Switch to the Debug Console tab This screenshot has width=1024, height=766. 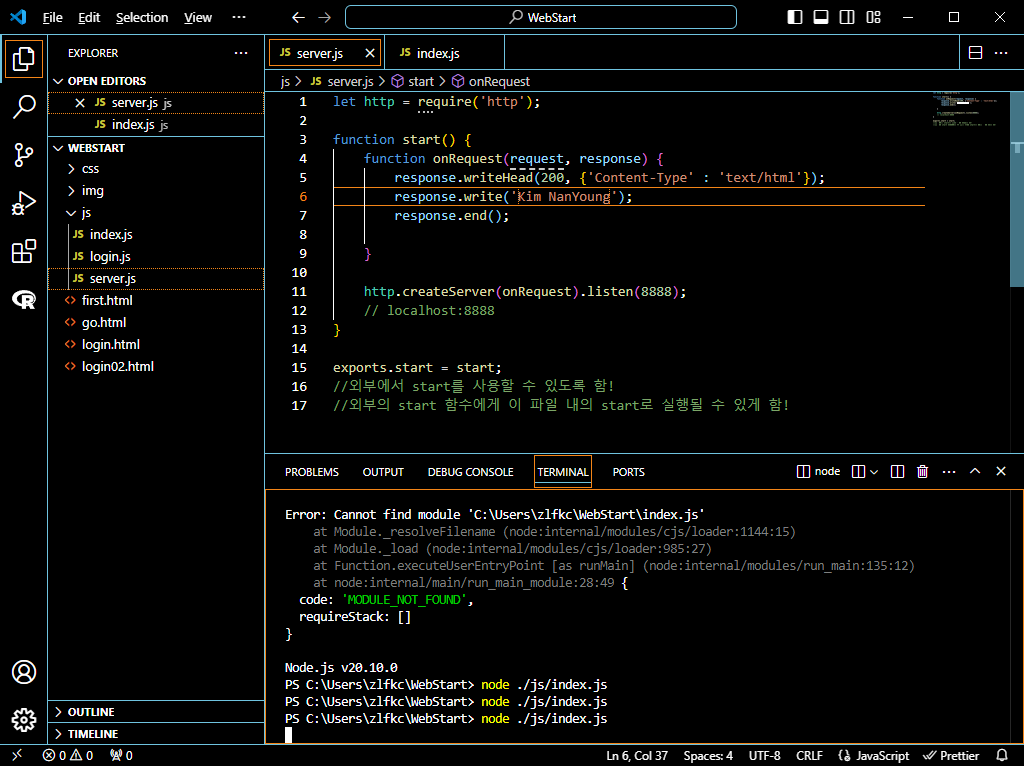(470, 472)
